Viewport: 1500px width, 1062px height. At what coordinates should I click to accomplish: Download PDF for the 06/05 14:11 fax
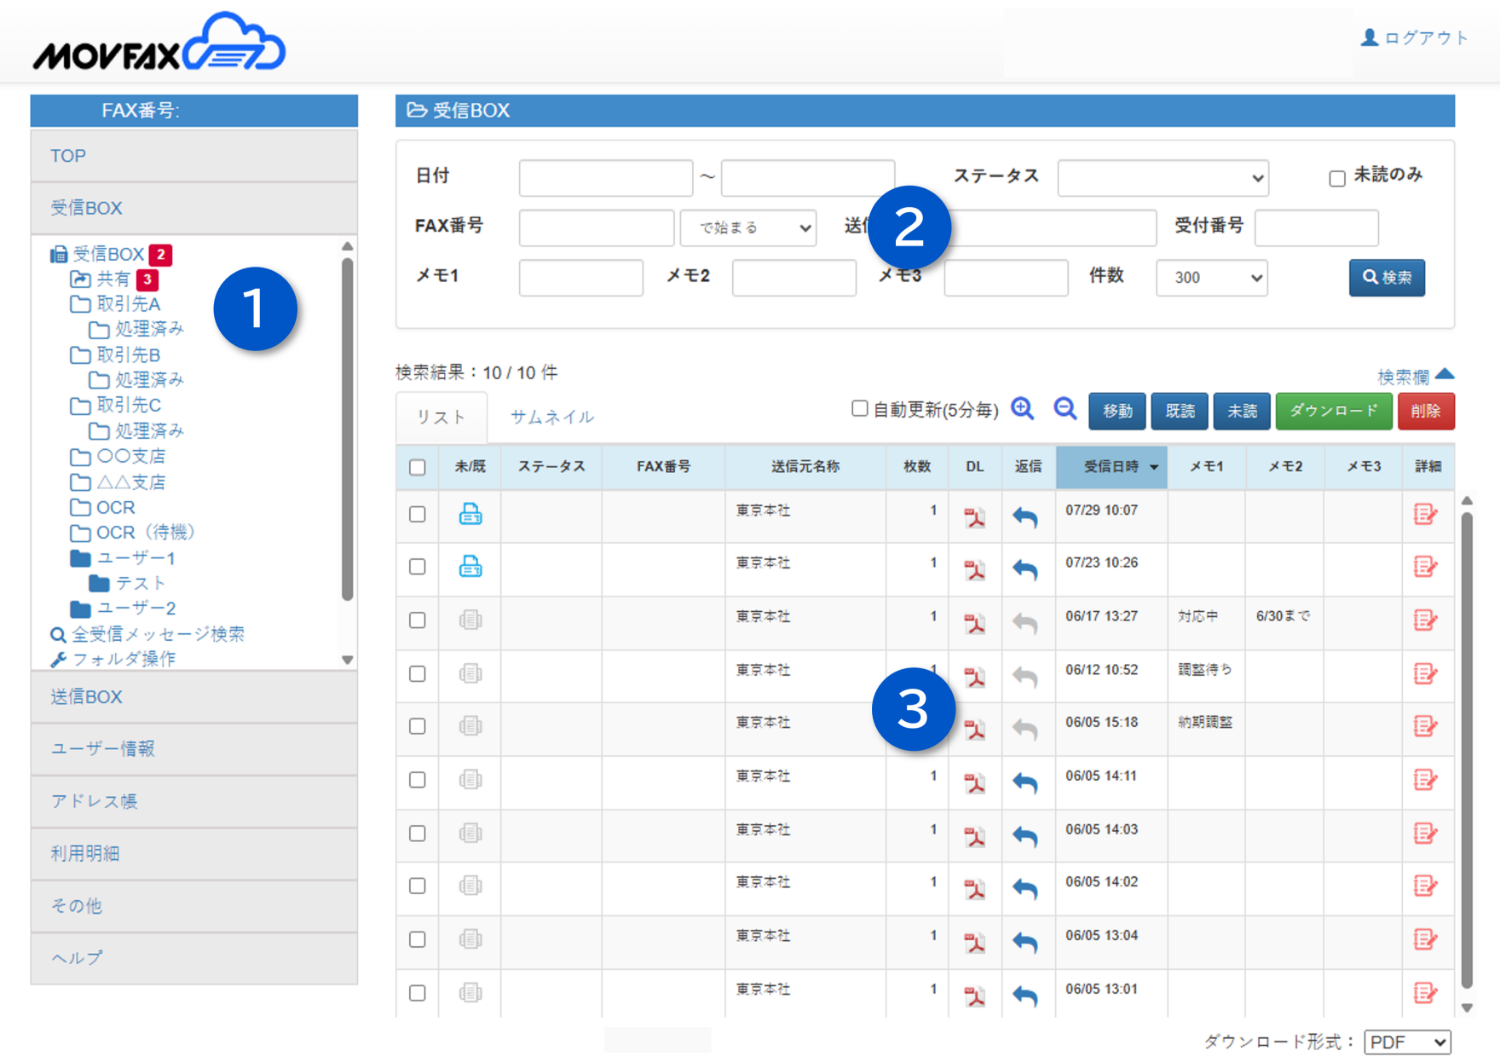pyautogui.click(x=974, y=783)
